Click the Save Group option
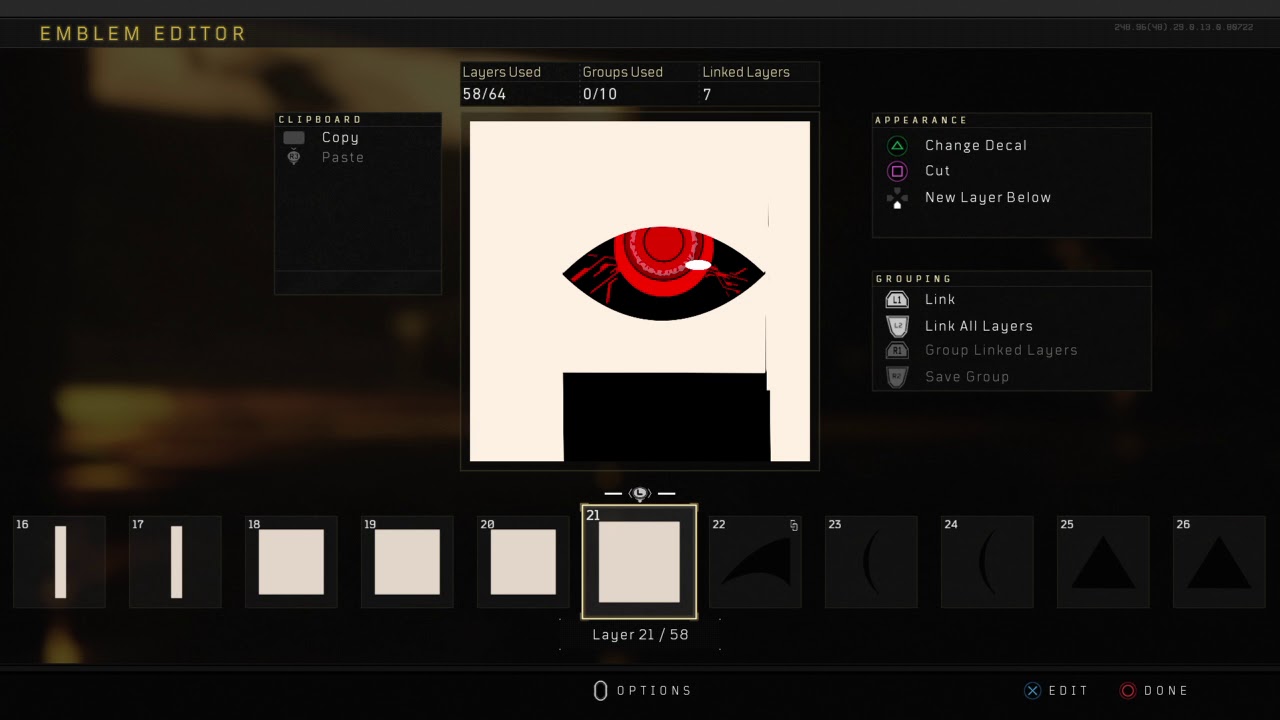 pos(966,377)
